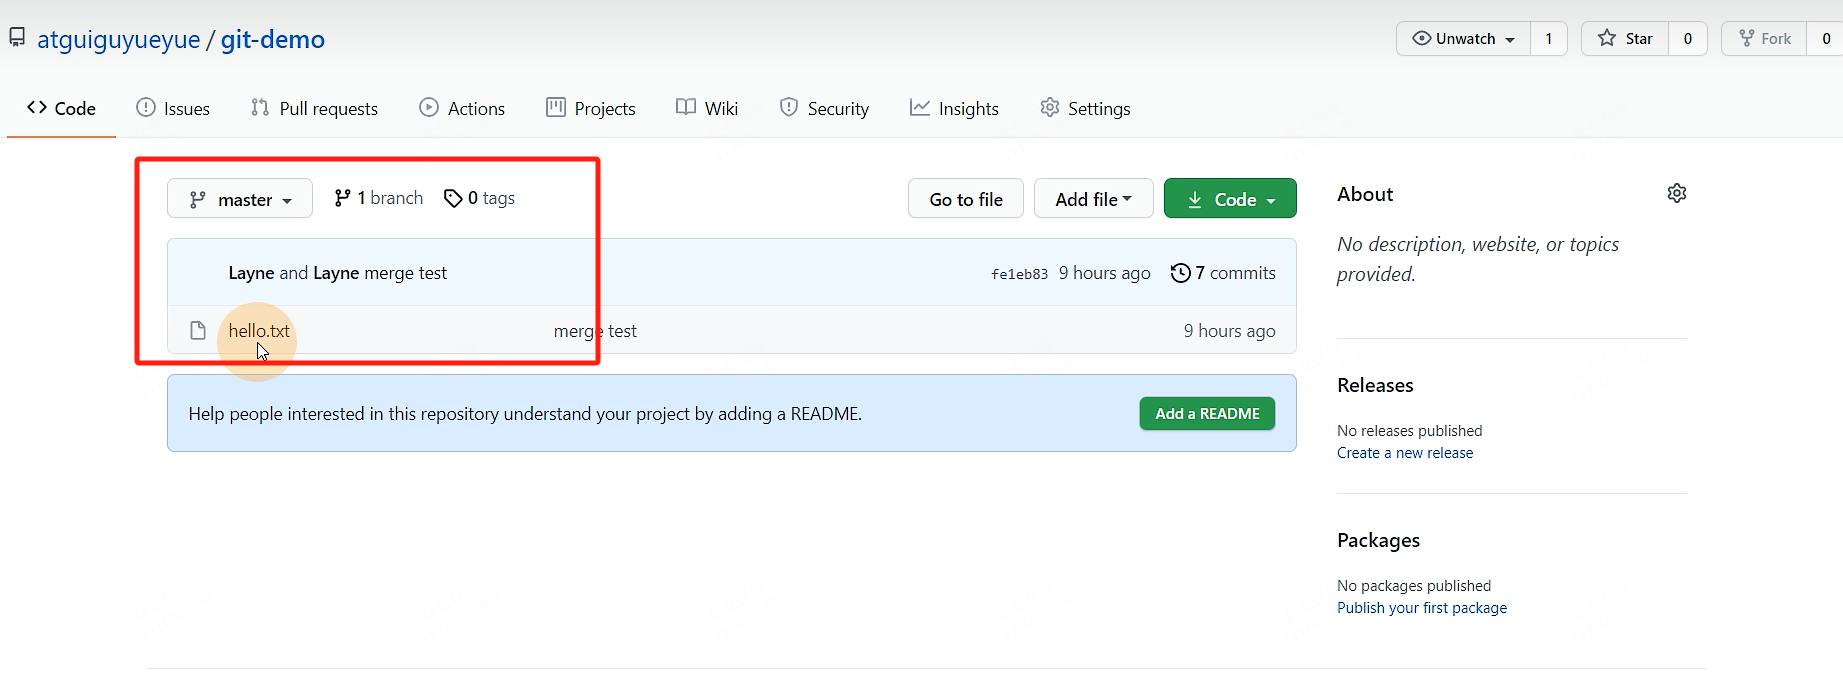This screenshot has width=1843, height=694.
Task: Click the Packages heading
Action: pos(1378,540)
